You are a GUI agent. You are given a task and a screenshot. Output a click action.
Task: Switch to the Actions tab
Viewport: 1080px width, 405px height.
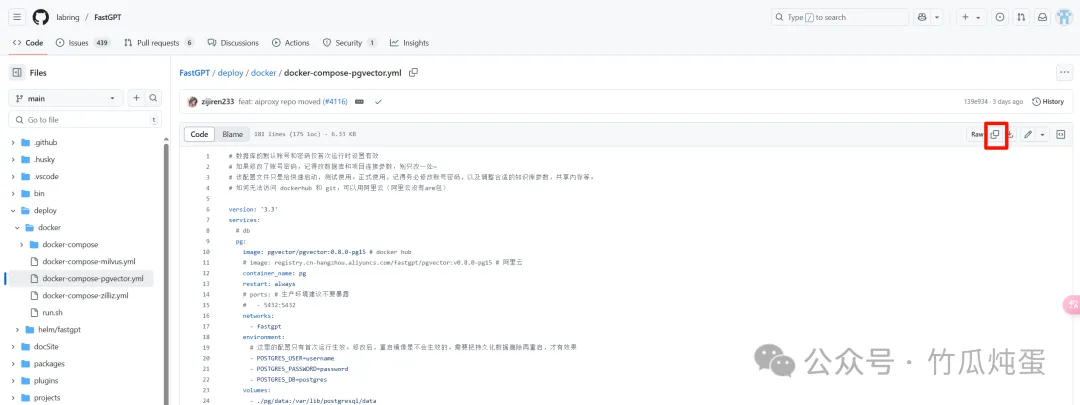click(x=291, y=43)
